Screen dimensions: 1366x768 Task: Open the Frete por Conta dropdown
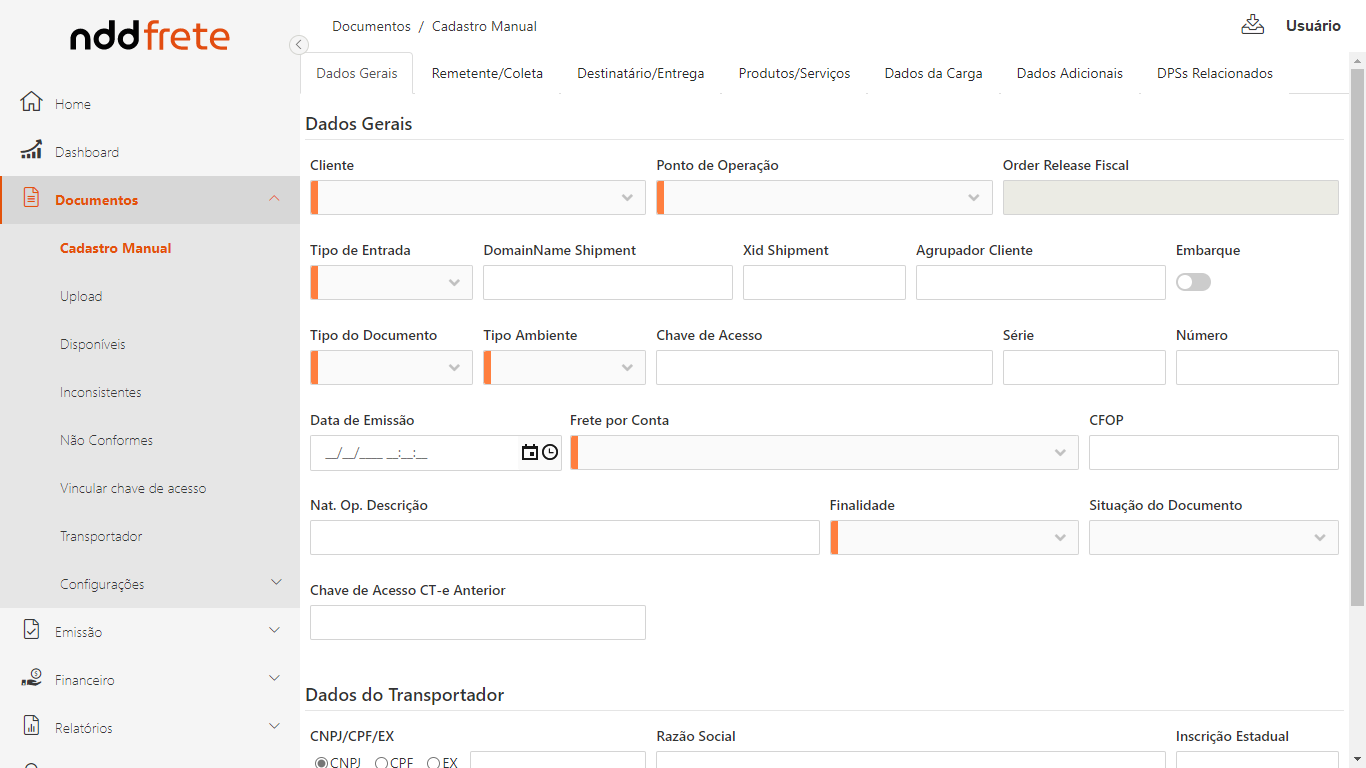tap(824, 453)
